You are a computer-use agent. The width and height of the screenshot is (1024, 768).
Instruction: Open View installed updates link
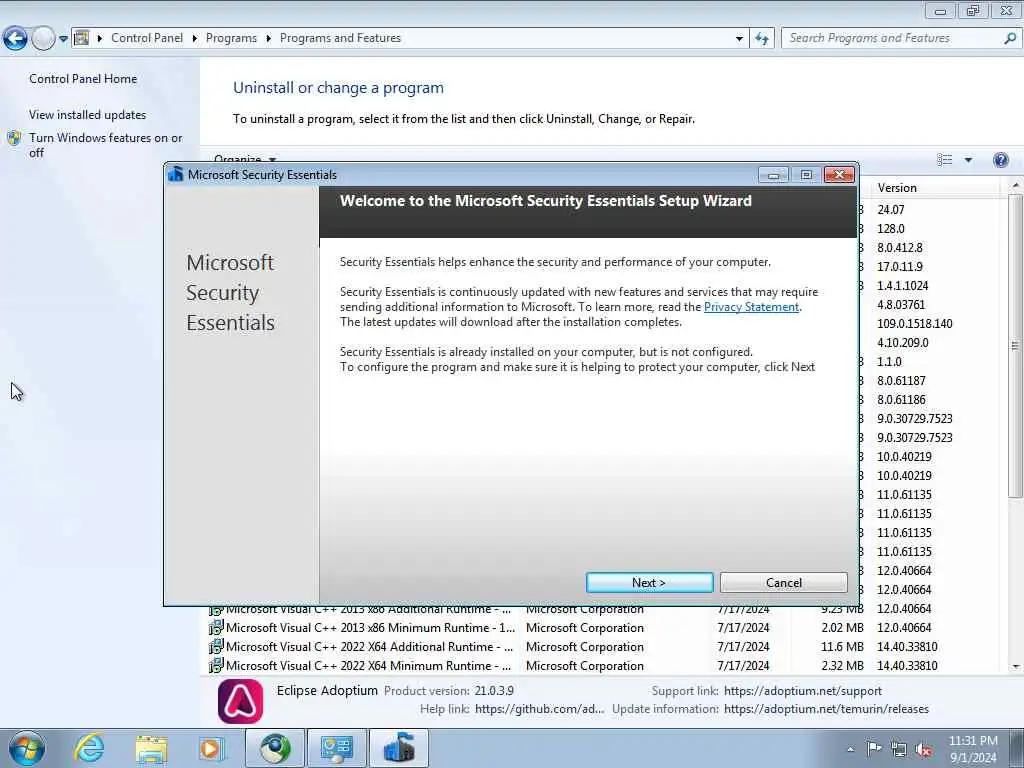[88, 115]
